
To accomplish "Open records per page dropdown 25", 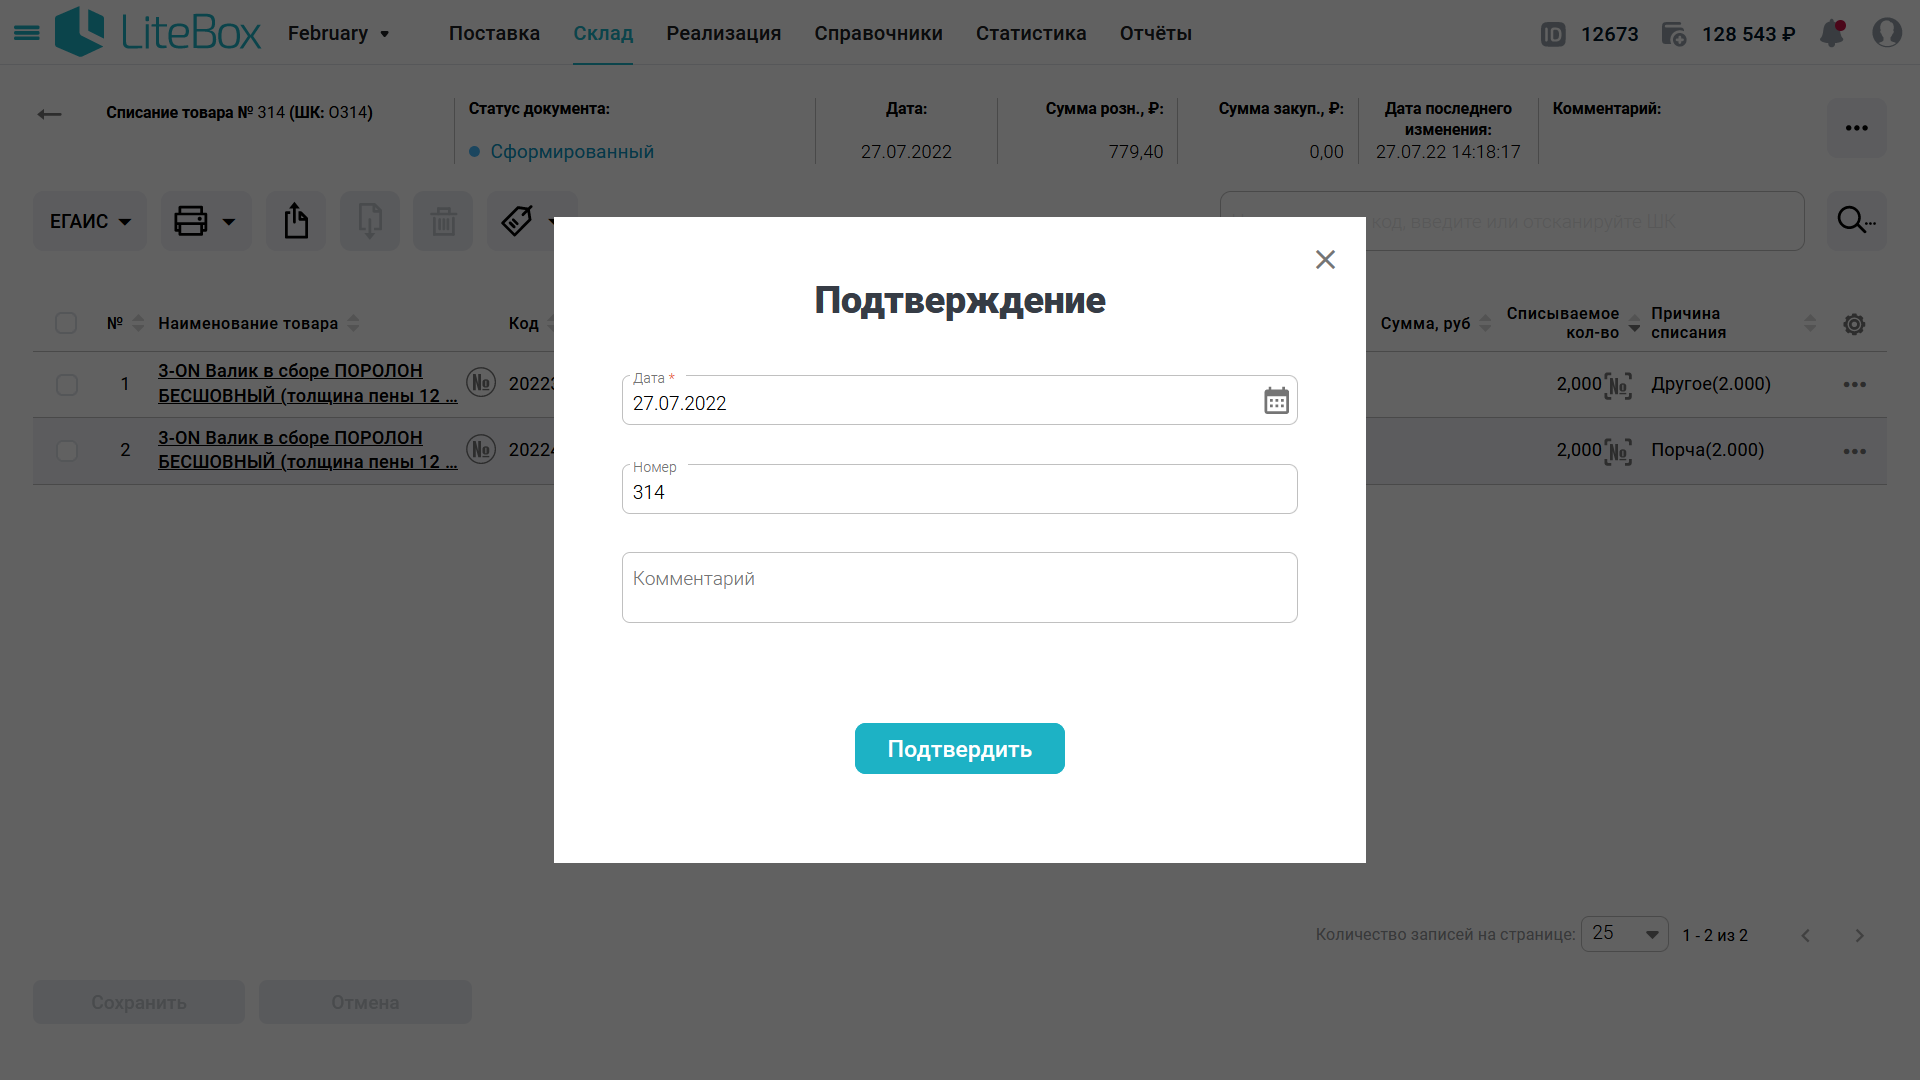I will tap(1624, 934).
